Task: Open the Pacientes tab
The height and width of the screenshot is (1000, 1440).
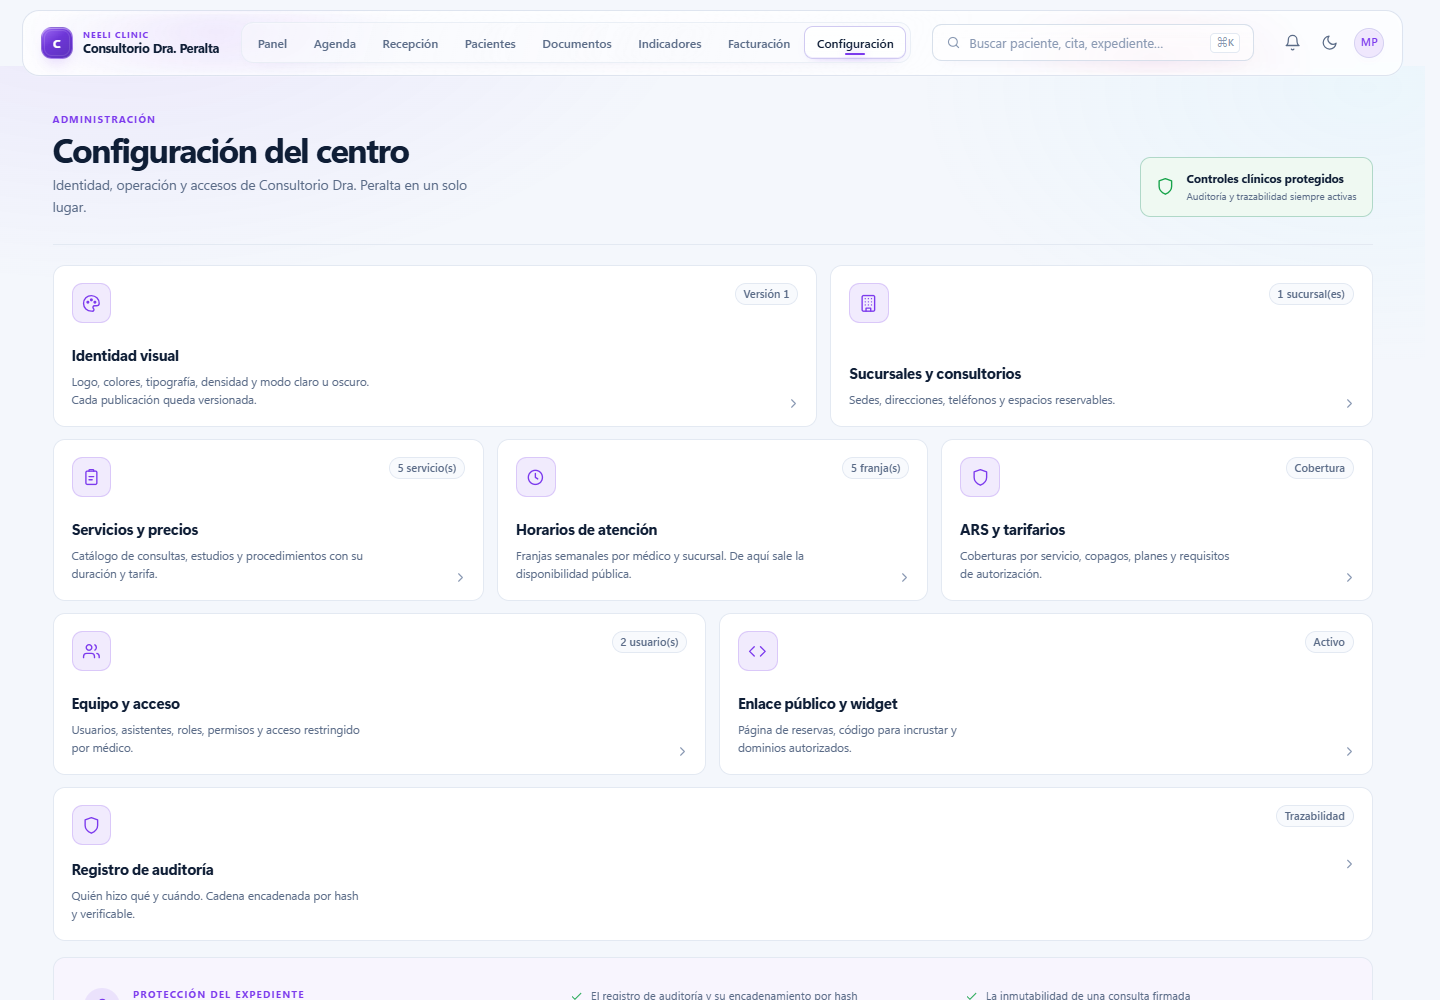Action: click(490, 44)
